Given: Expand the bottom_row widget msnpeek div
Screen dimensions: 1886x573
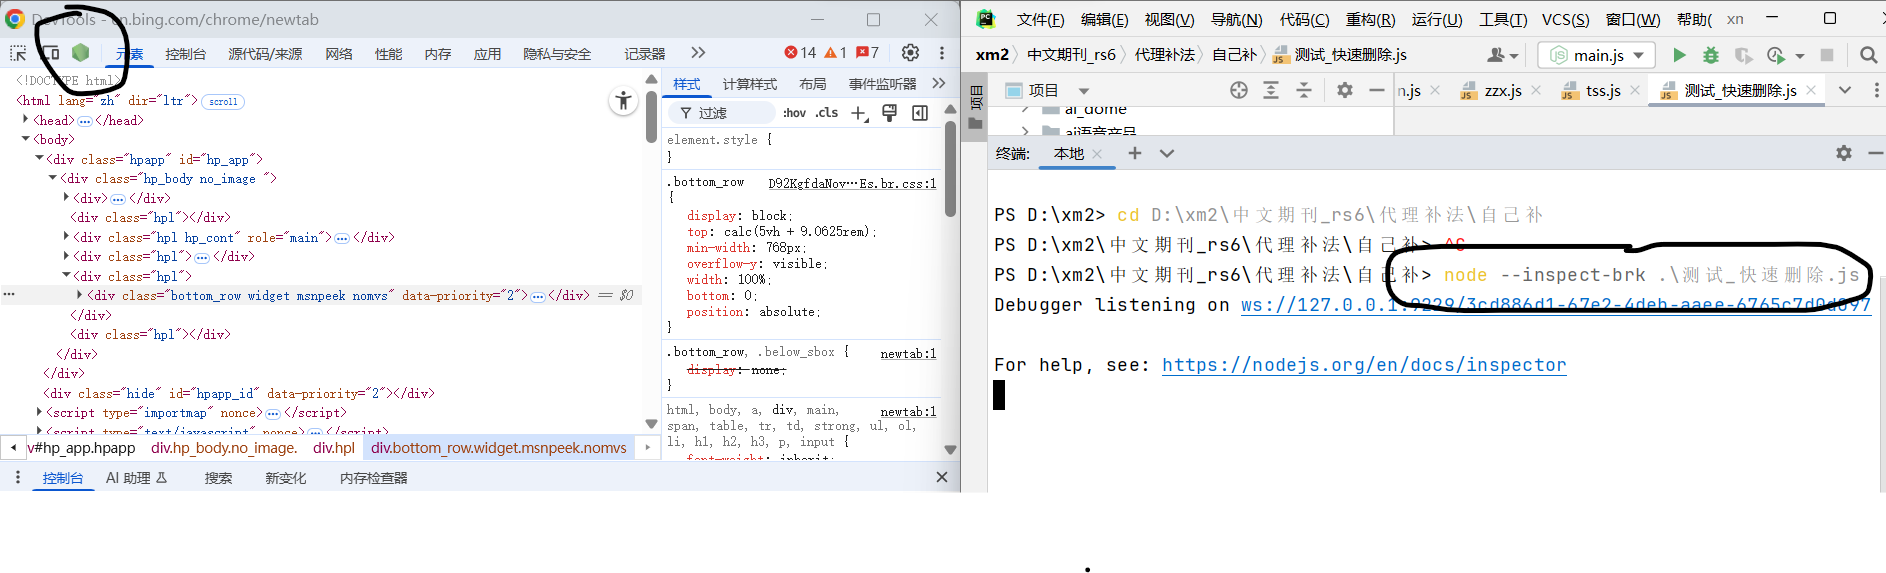Looking at the screenshot, I should pyautogui.click(x=79, y=294).
